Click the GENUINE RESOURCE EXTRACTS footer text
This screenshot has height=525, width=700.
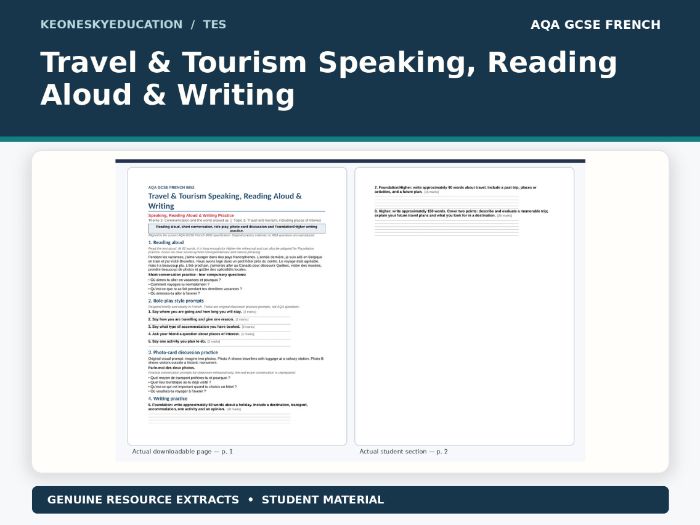point(143,500)
